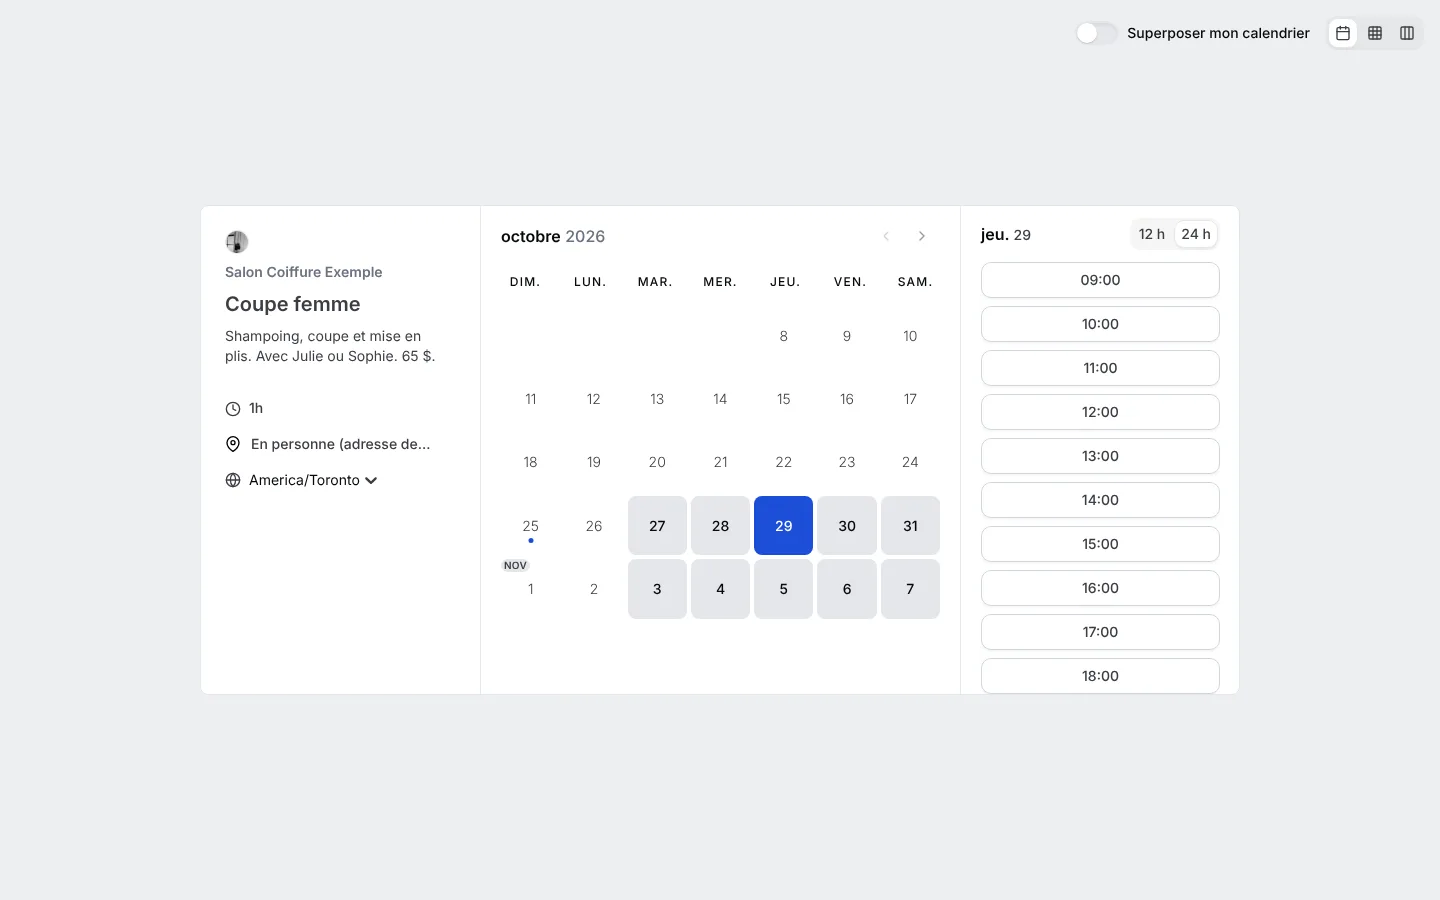1440x900 pixels.
Task: Click the selected date 29
Action: coord(783,526)
